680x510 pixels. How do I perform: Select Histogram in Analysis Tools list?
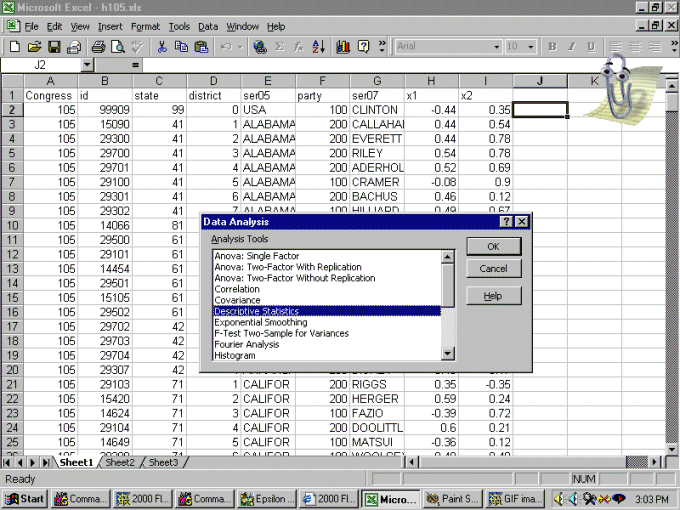235,356
